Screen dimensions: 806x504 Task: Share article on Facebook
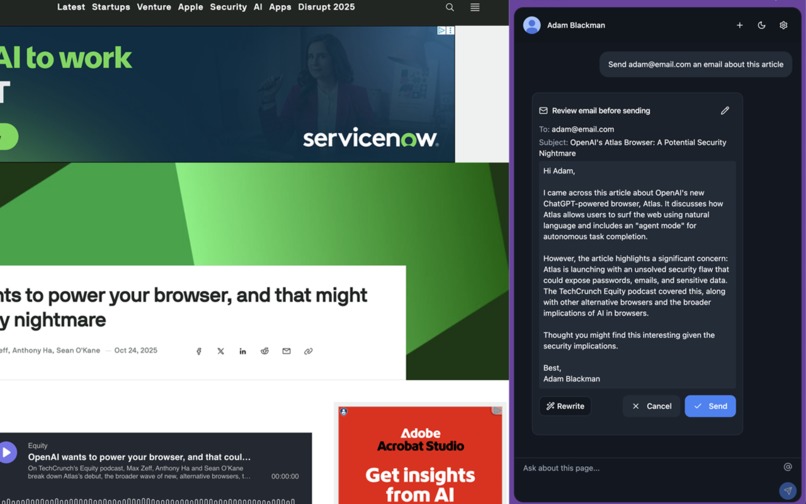(199, 351)
